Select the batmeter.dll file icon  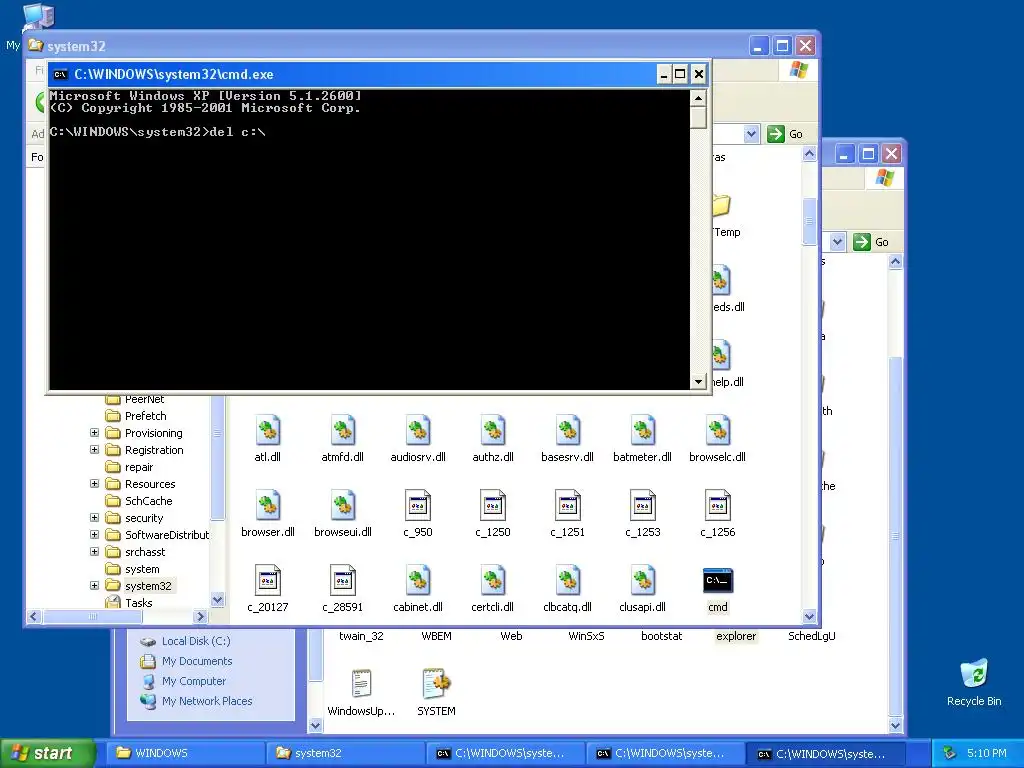coord(643,430)
